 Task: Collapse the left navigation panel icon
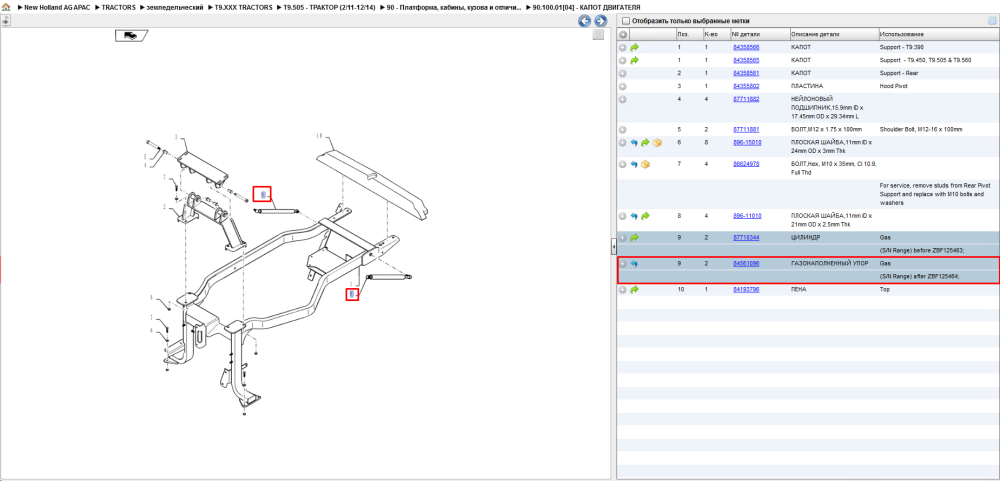click(5, 20)
